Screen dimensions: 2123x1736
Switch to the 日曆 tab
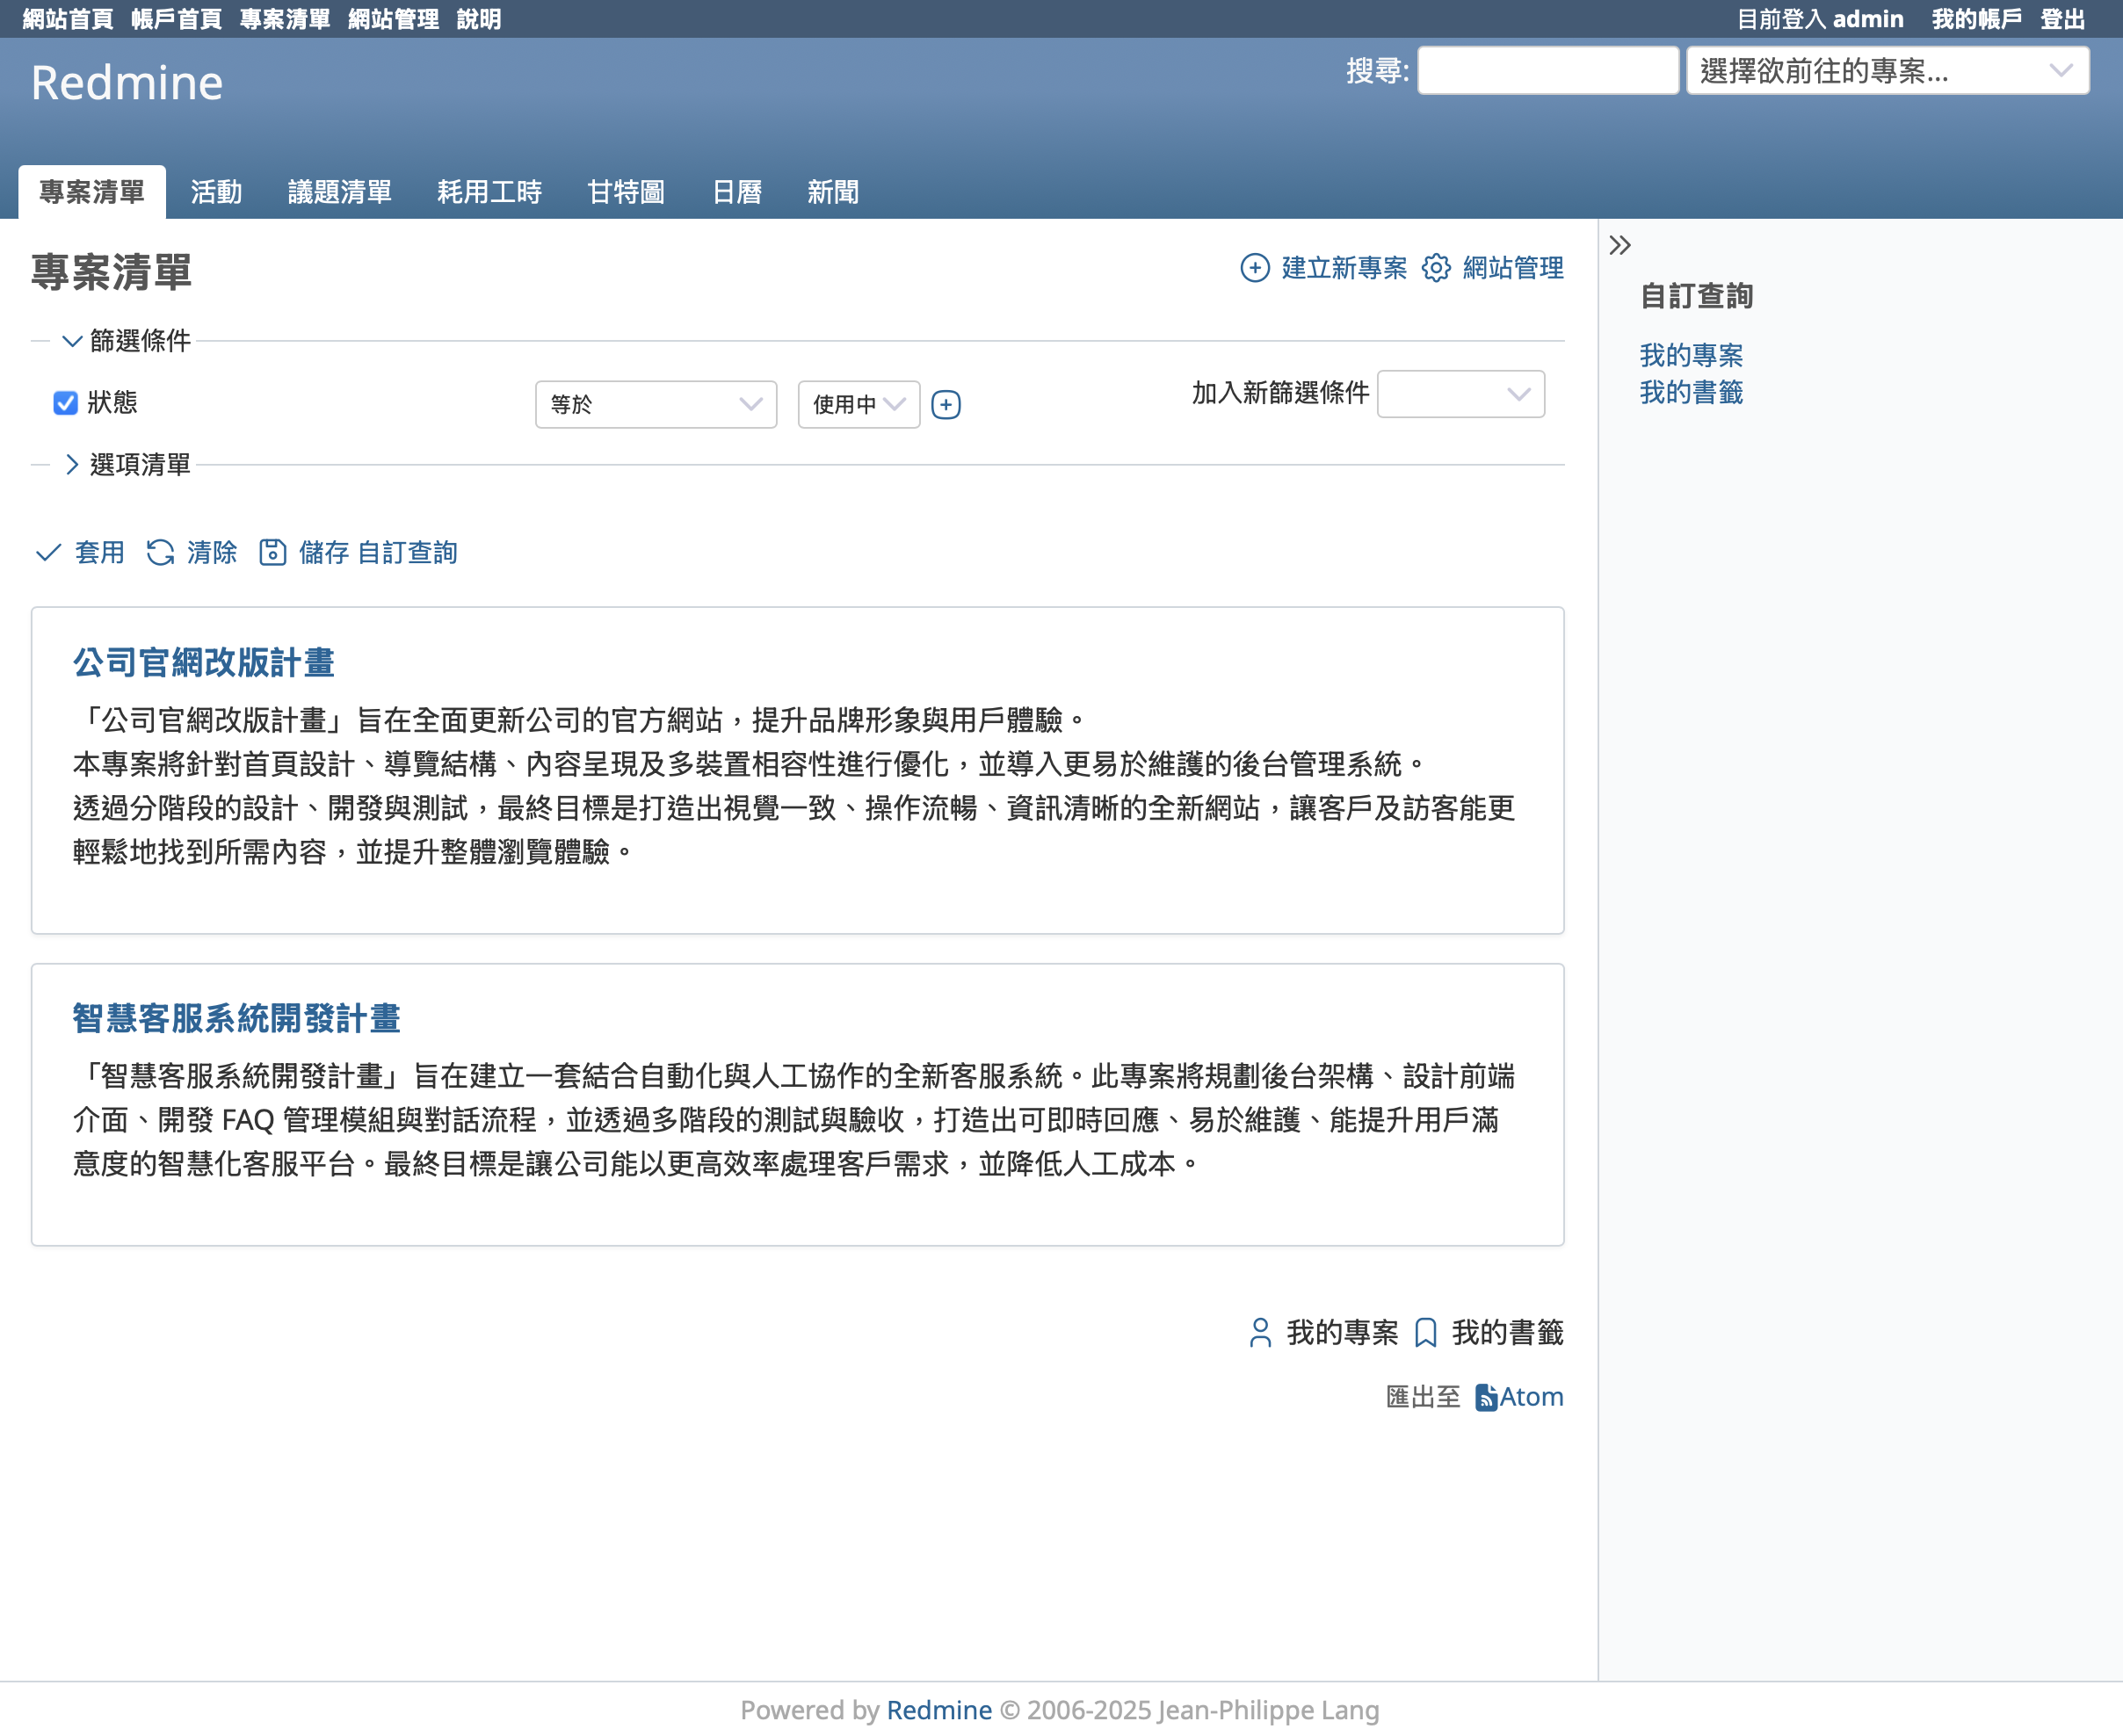737,192
